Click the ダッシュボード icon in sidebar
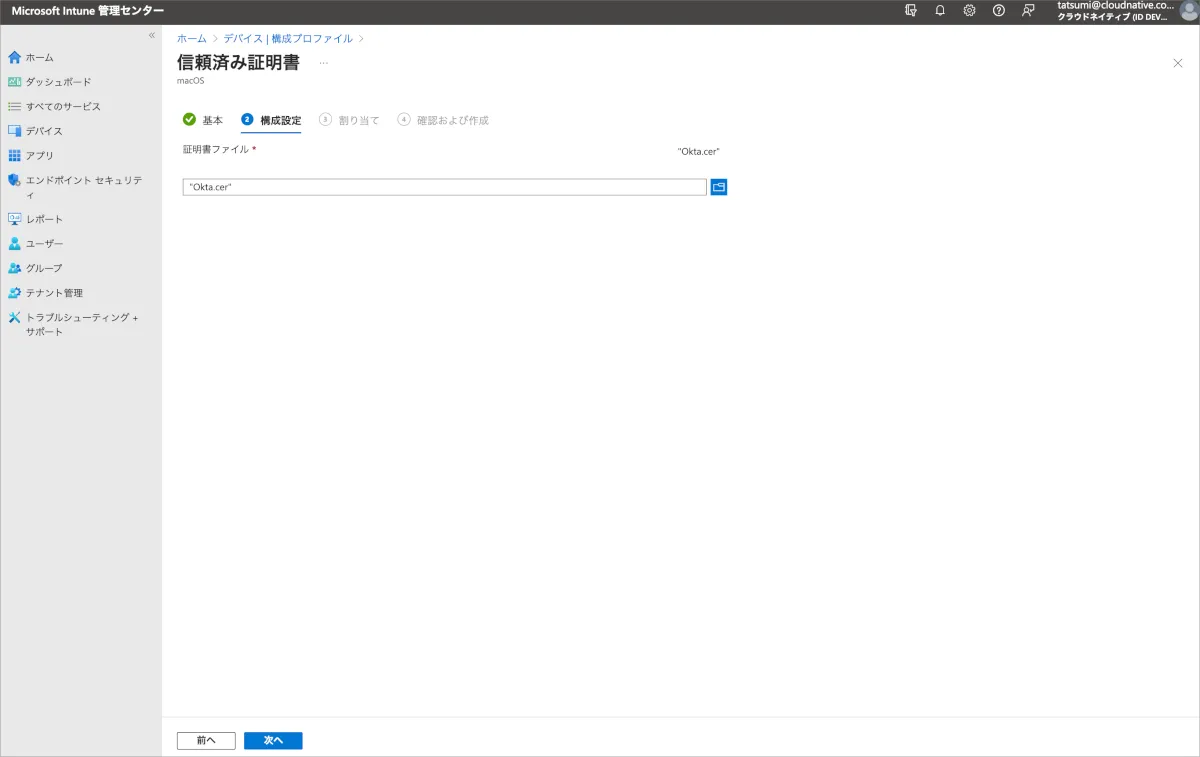The image size is (1200, 757). [14, 82]
